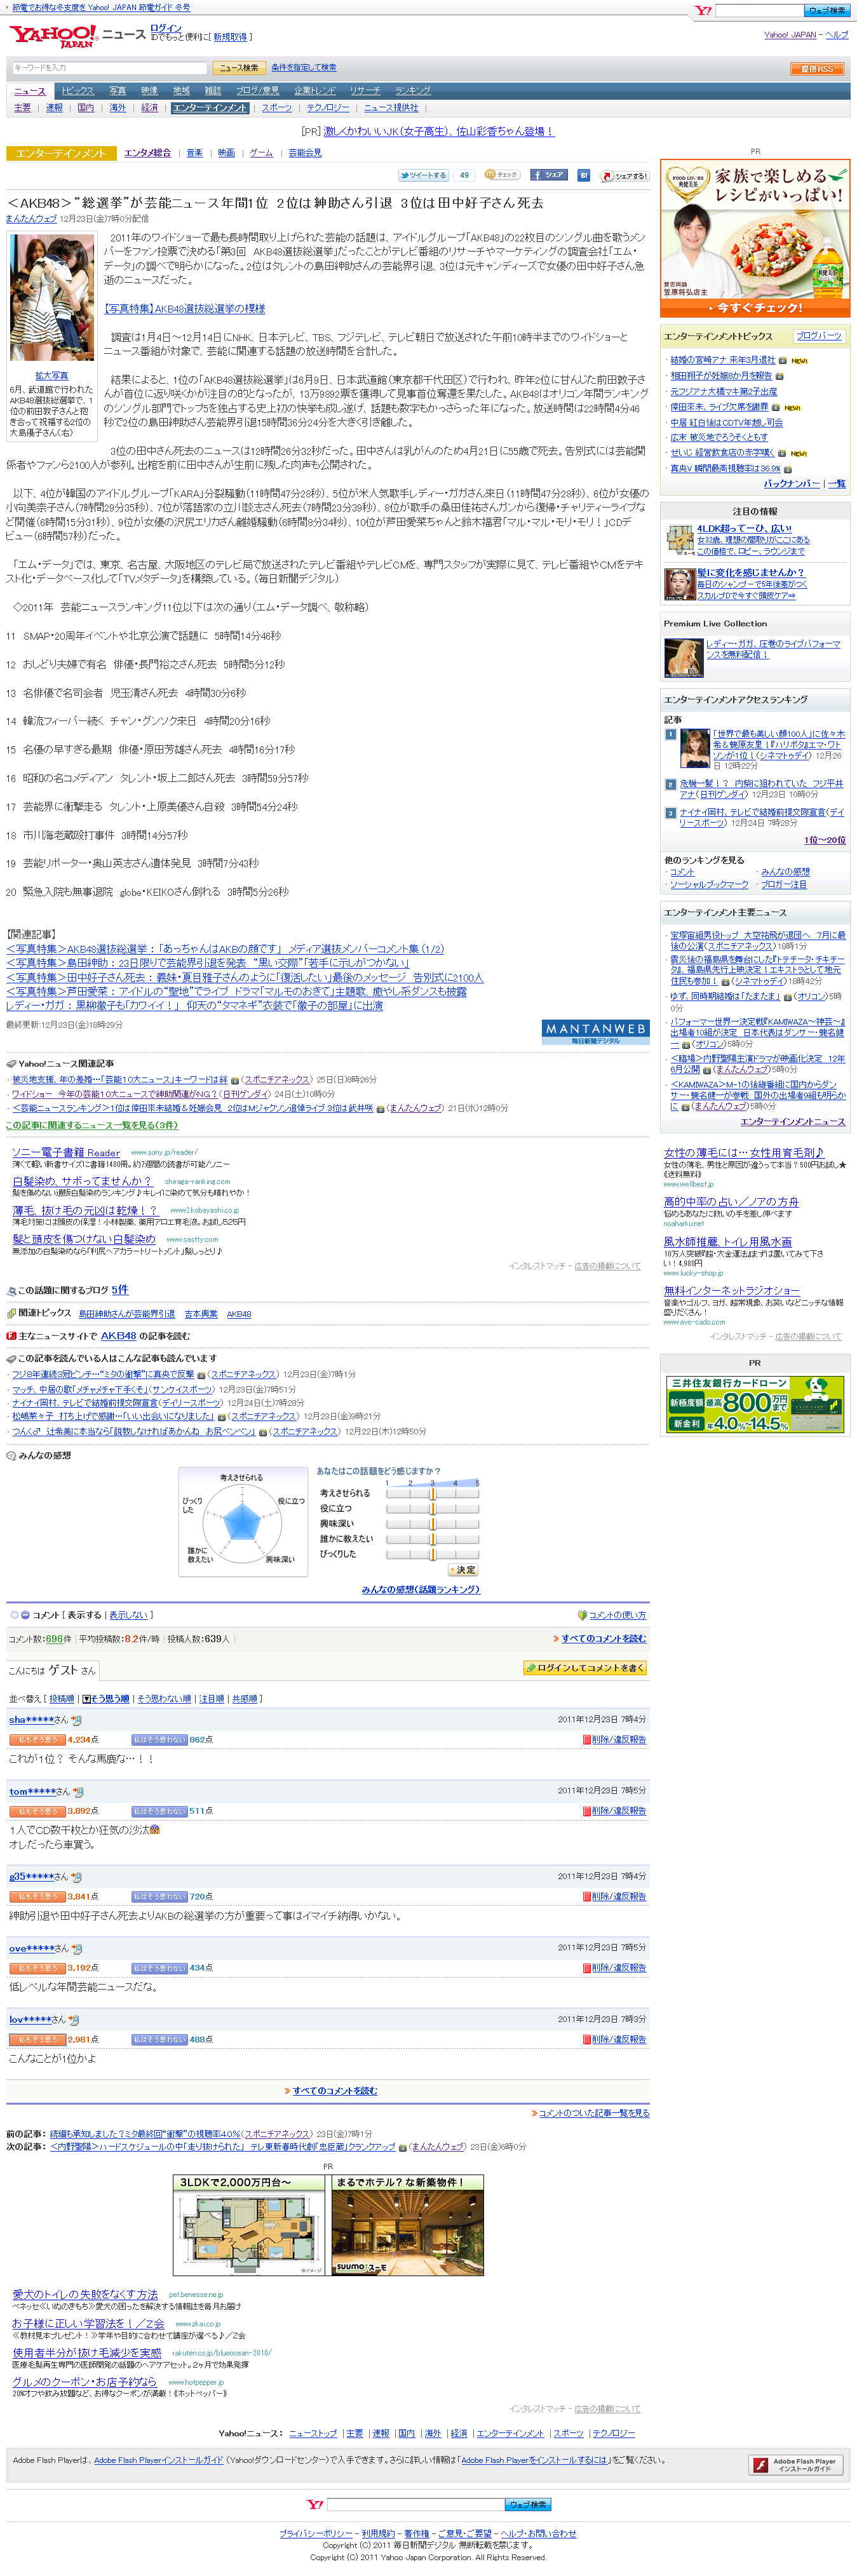Image resolution: width=857 pixels, height=2576 pixels.
Task: Set the 役に立つ rating slider
Action: [x=432, y=1508]
